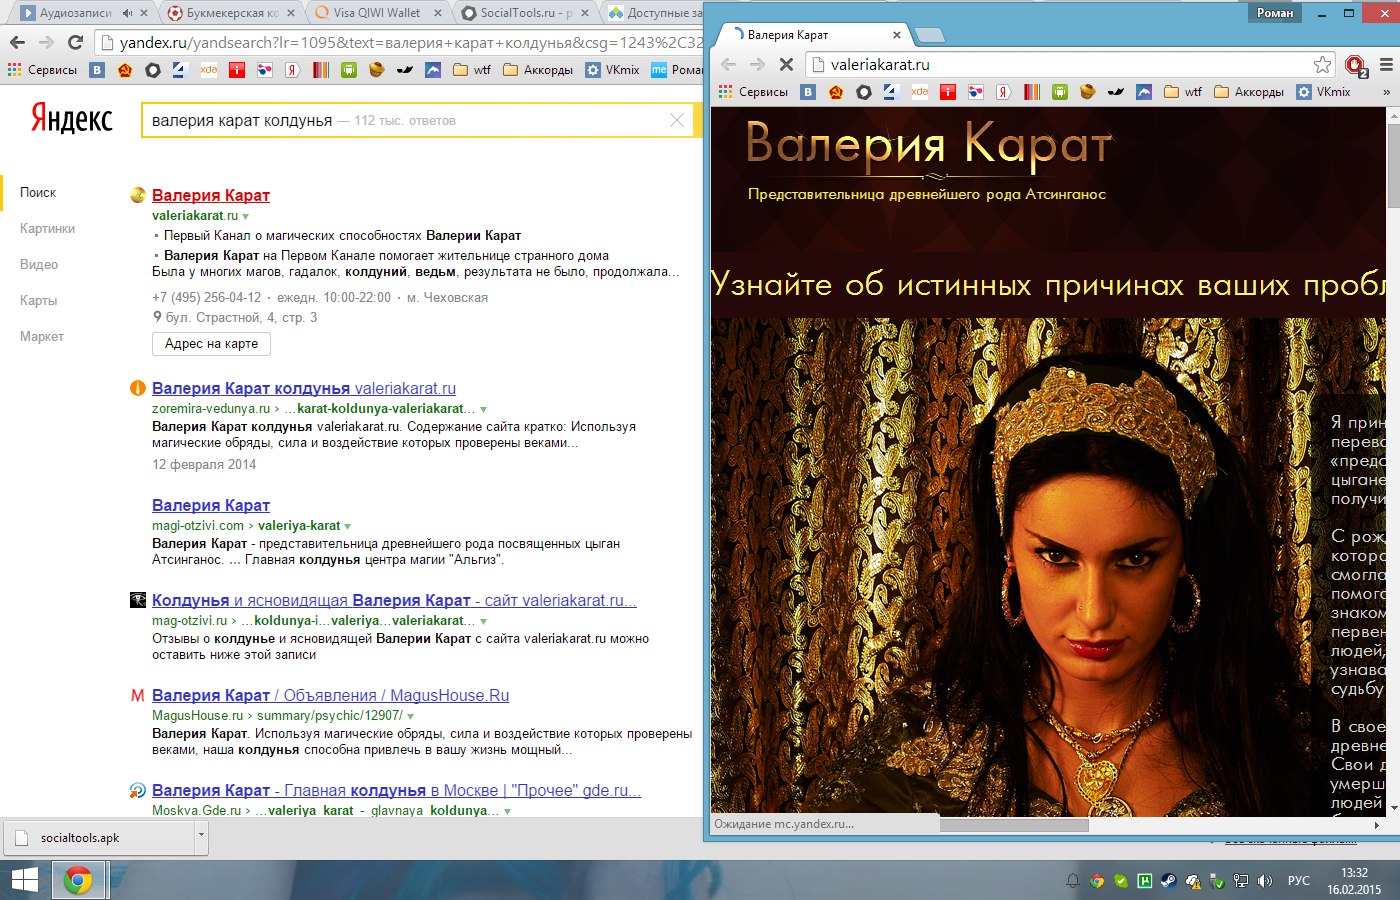Select Карты in Yandex sidebar
This screenshot has width=1400, height=900.
[x=39, y=301]
